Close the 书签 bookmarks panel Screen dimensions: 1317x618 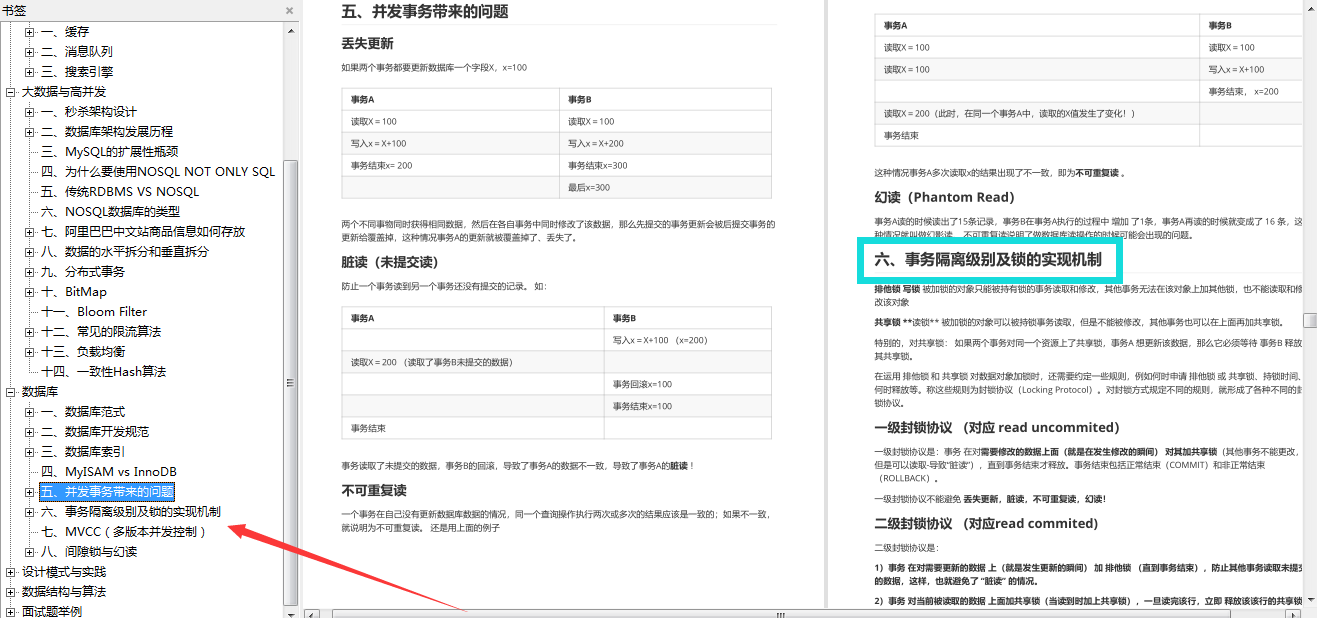coord(289,10)
